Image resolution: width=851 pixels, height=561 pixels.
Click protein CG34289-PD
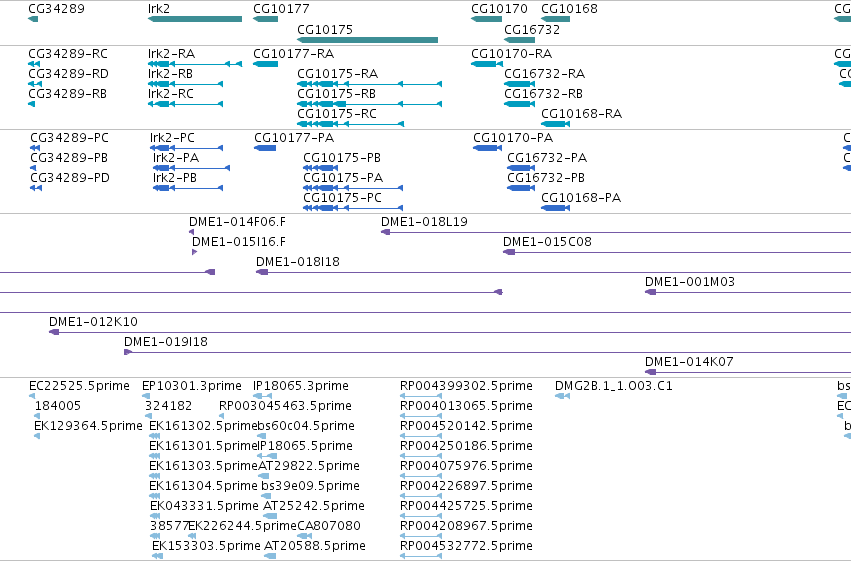[70, 178]
